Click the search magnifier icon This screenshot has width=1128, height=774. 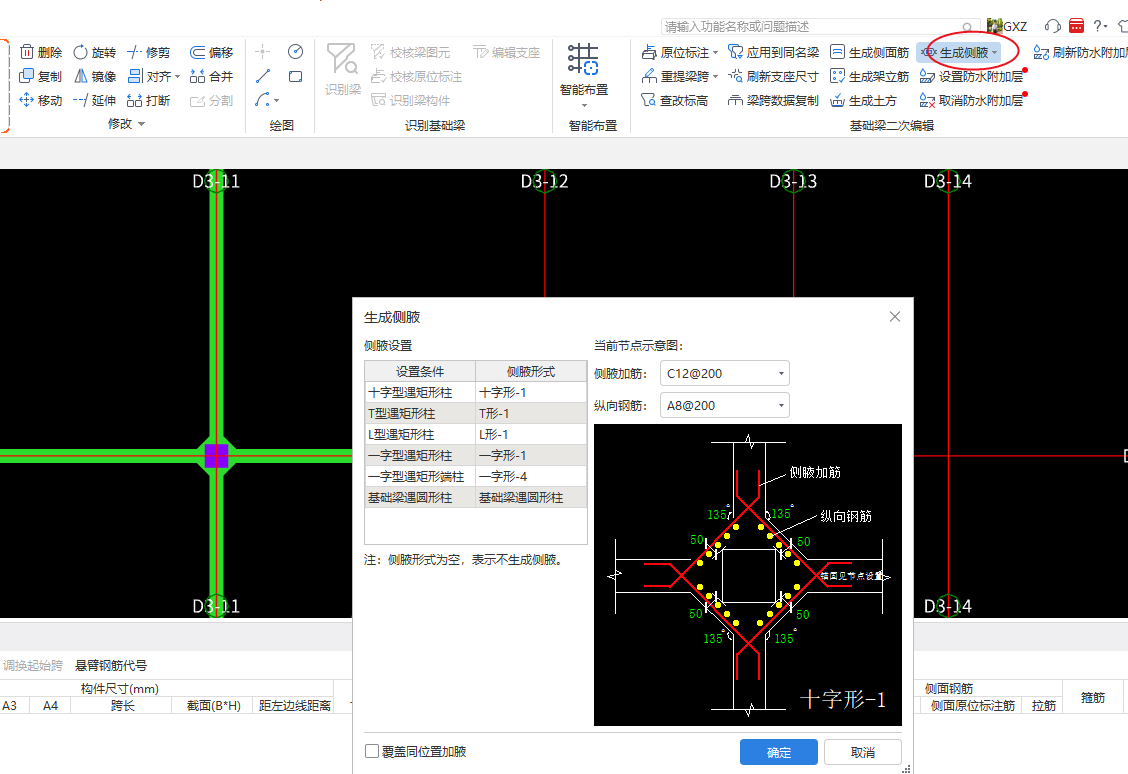click(x=968, y=27)
